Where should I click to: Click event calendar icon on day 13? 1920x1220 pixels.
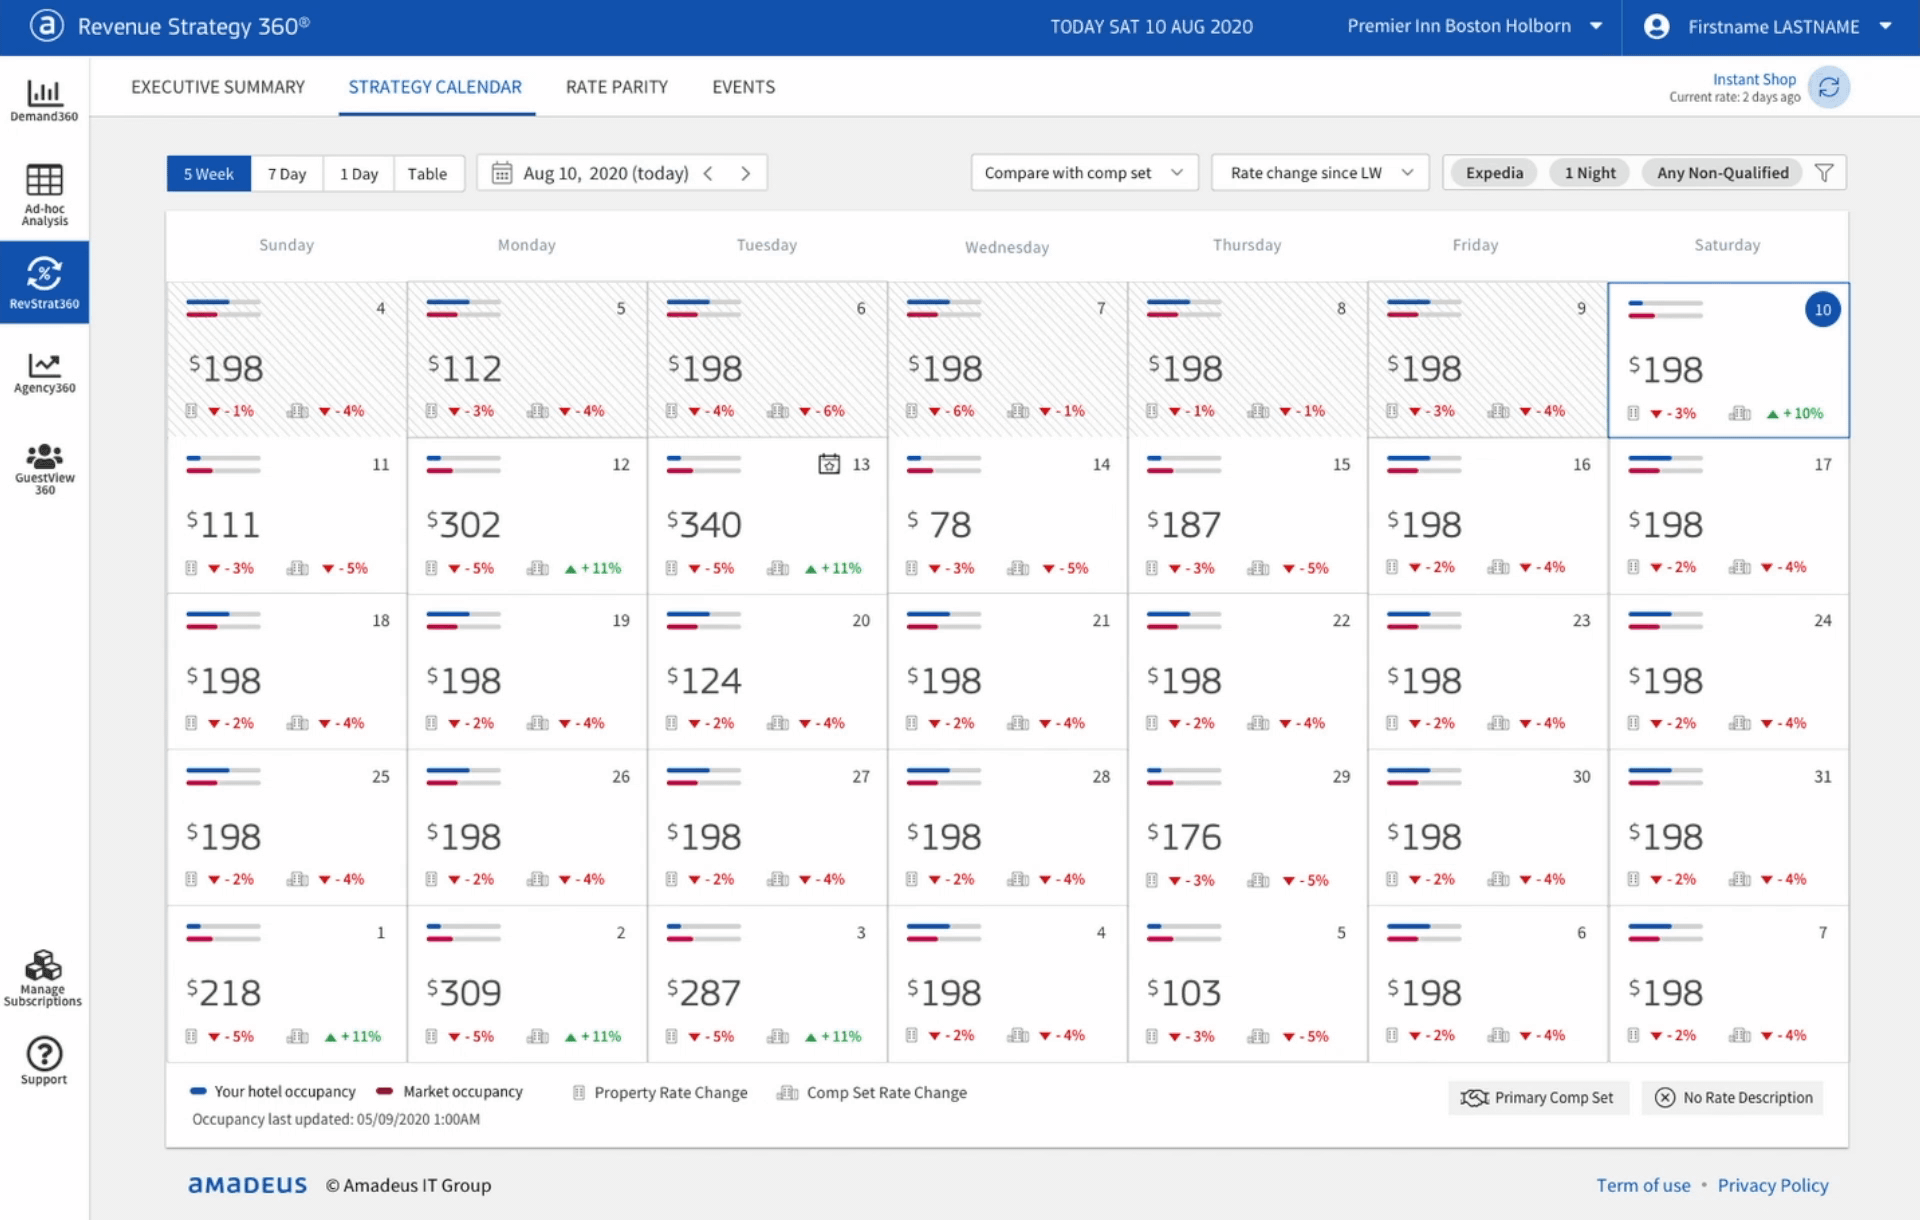(829, 464)
